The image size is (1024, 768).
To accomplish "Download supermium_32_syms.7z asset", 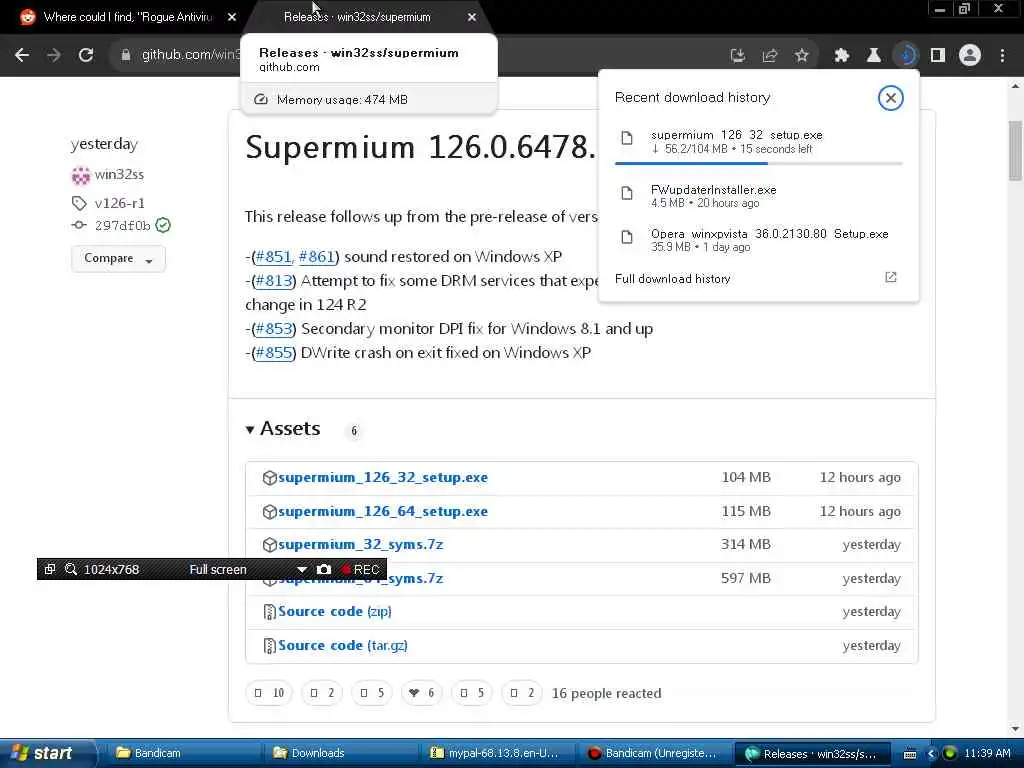I will (x=360, y=545).
